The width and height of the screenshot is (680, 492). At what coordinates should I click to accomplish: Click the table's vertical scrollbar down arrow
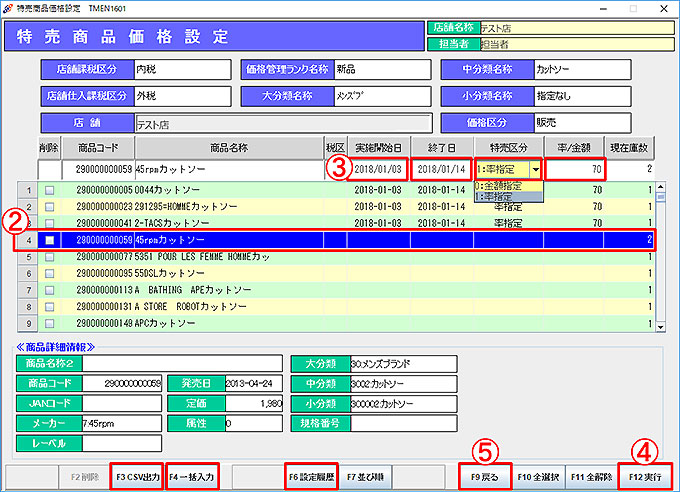coord(660,326)
